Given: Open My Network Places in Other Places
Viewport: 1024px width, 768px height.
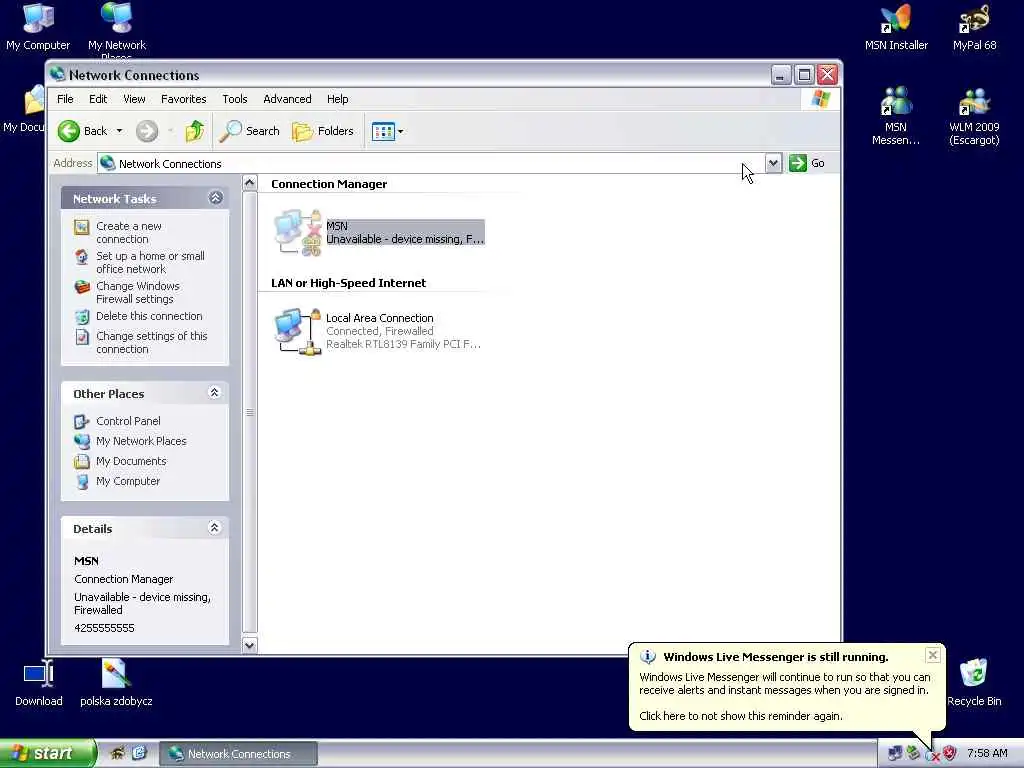Looking at the screenshot, I should tap(141, 441).
